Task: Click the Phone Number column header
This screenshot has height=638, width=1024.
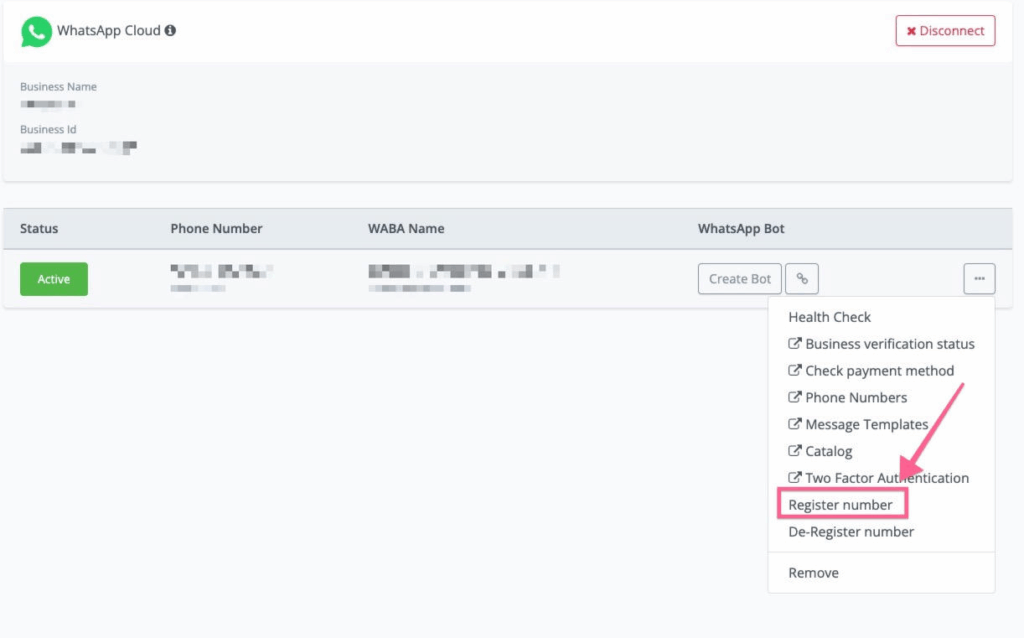Action: [x=216, y=229]
